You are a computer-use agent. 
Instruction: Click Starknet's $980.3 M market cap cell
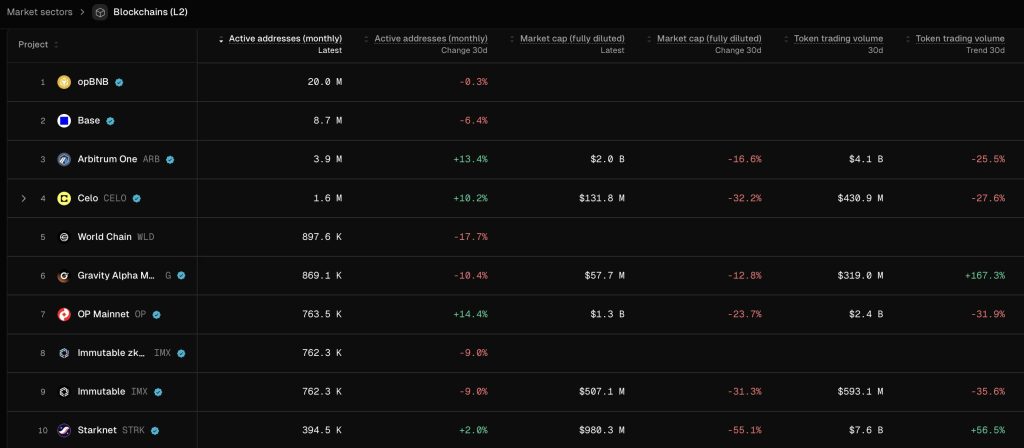pos(601,430)
